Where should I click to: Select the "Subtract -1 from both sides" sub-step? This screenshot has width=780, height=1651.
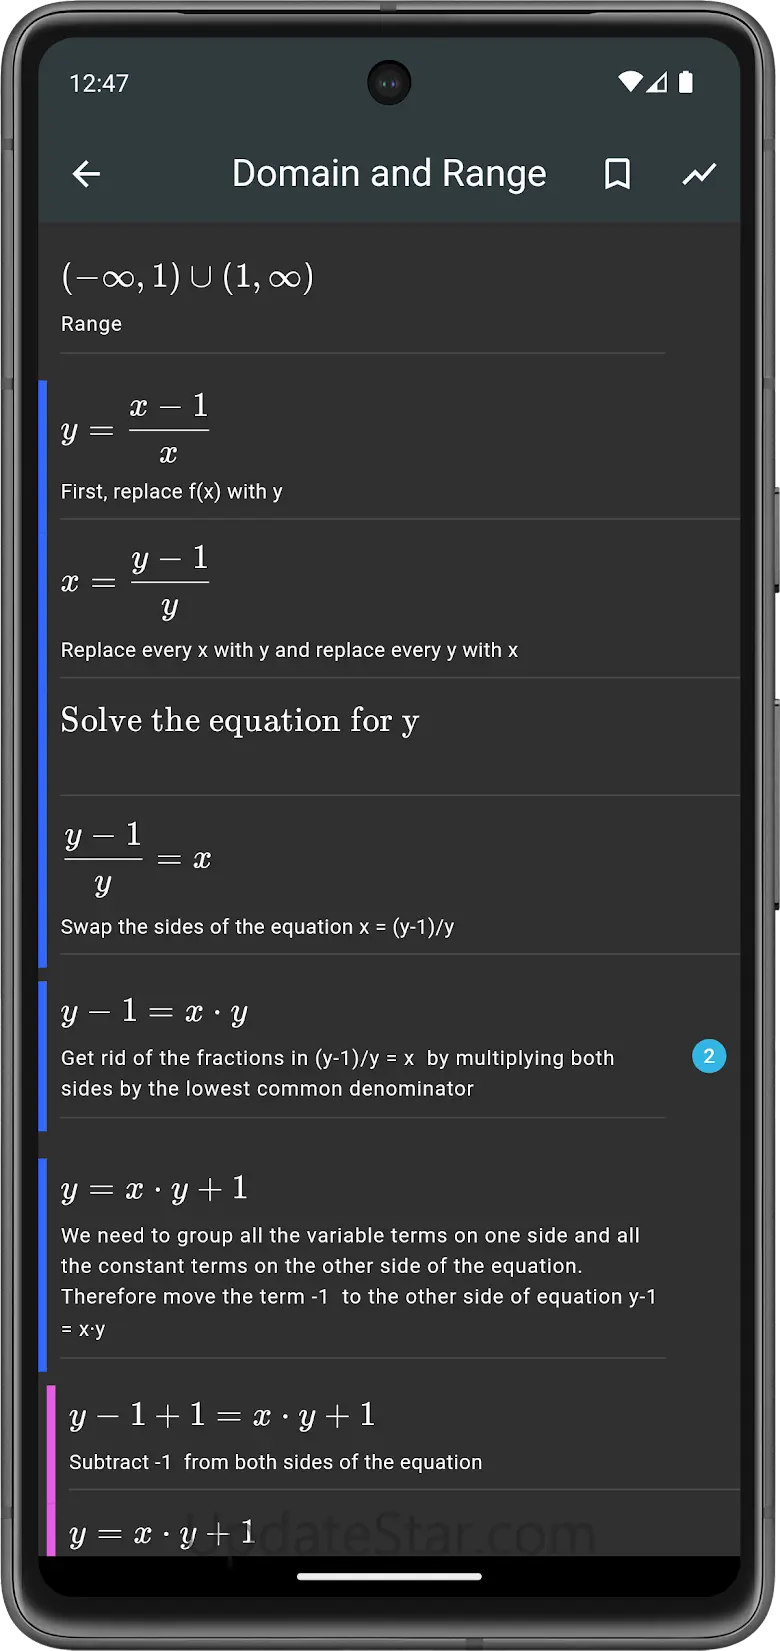click(275, 1462)
